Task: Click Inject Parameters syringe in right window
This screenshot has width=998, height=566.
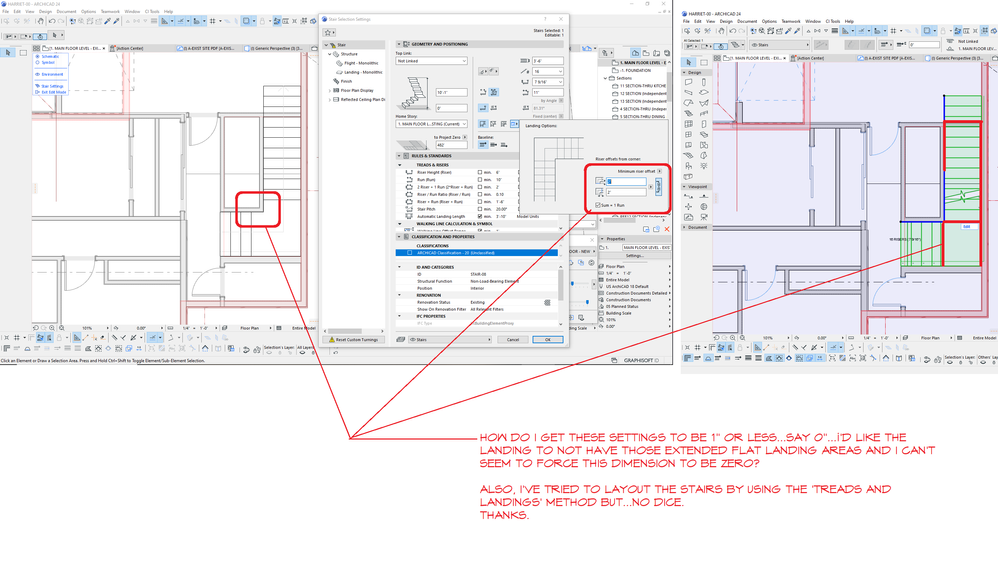Action: (796, 31)
